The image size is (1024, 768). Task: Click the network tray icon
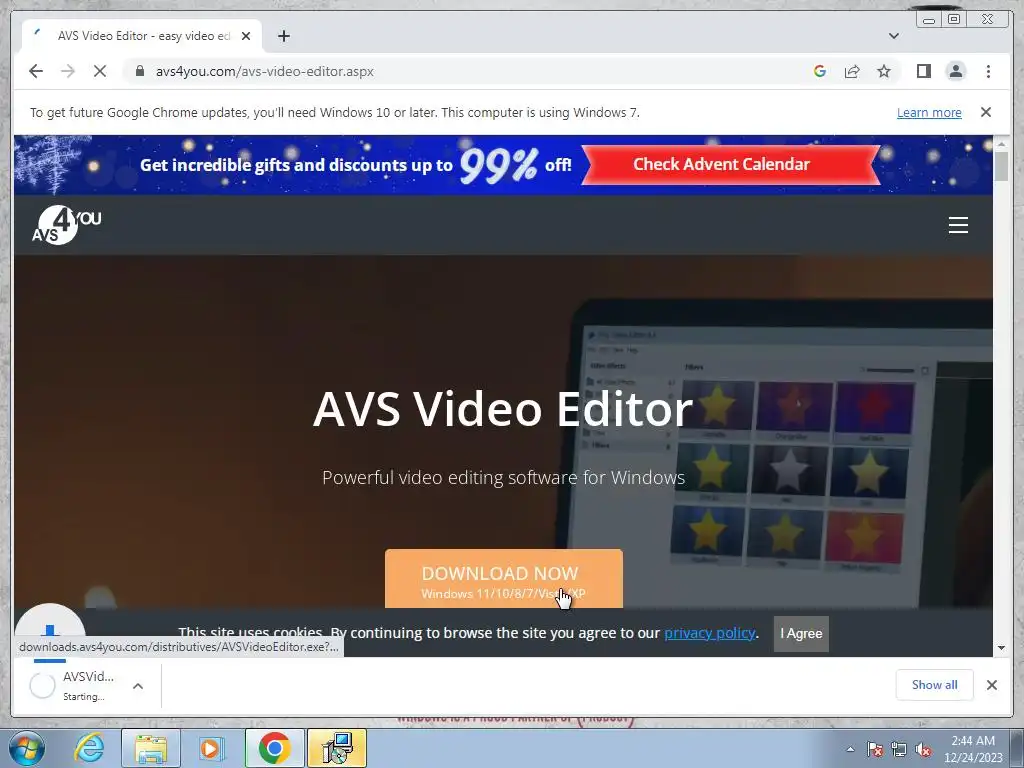click(x=899, y=750)
